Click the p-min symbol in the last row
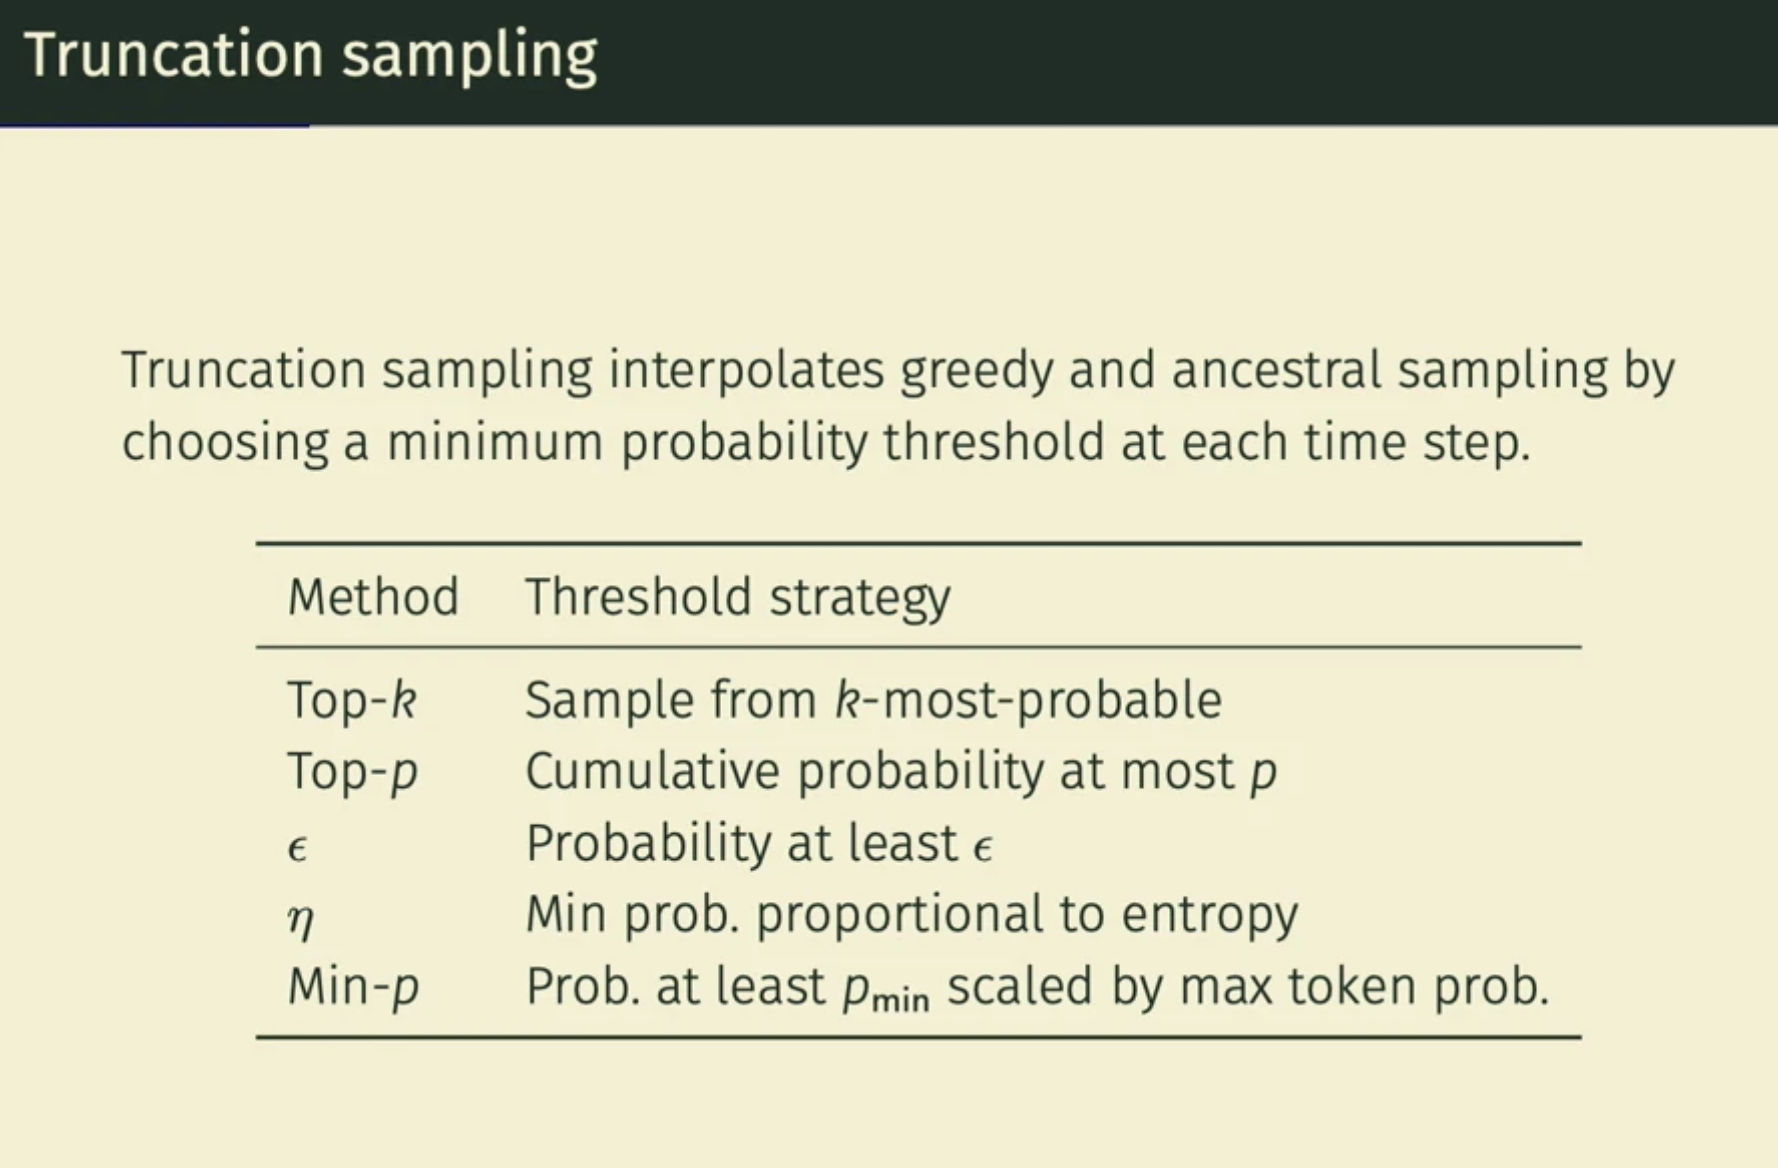The image size is (1778, 1168). [x=885, y=990]
